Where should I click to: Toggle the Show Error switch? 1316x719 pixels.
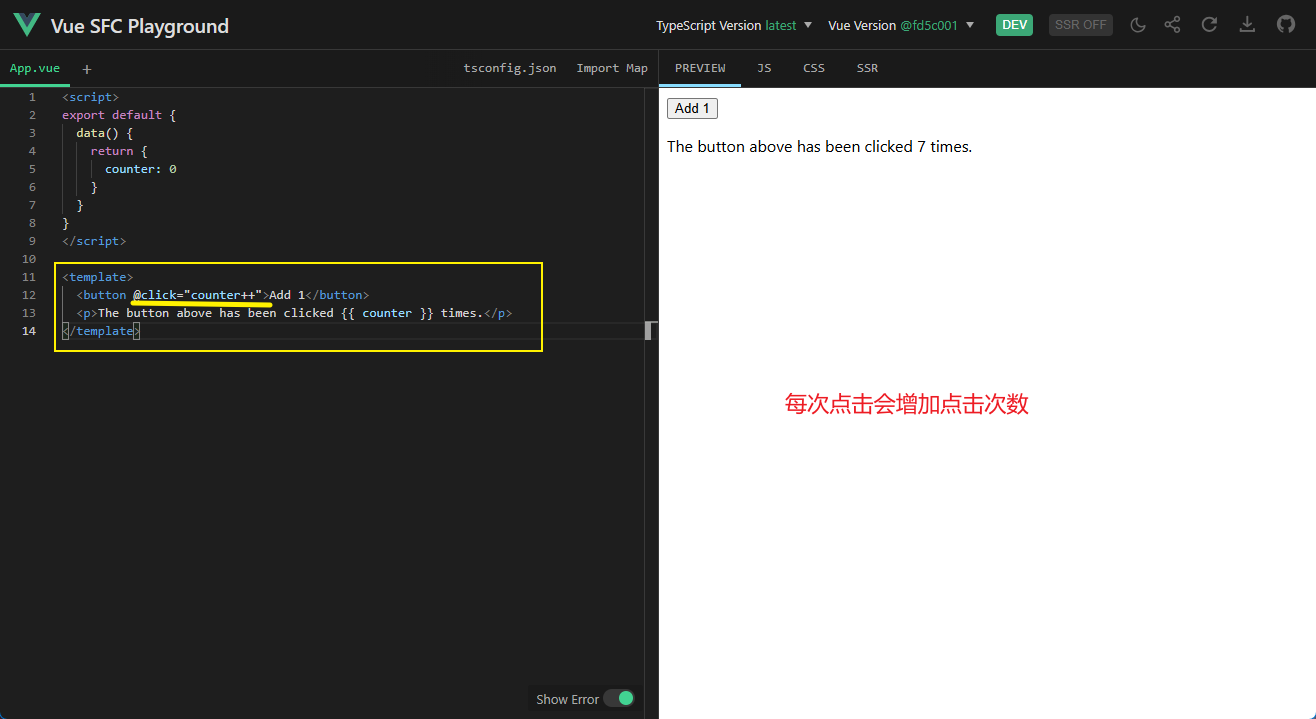(619, 698)
